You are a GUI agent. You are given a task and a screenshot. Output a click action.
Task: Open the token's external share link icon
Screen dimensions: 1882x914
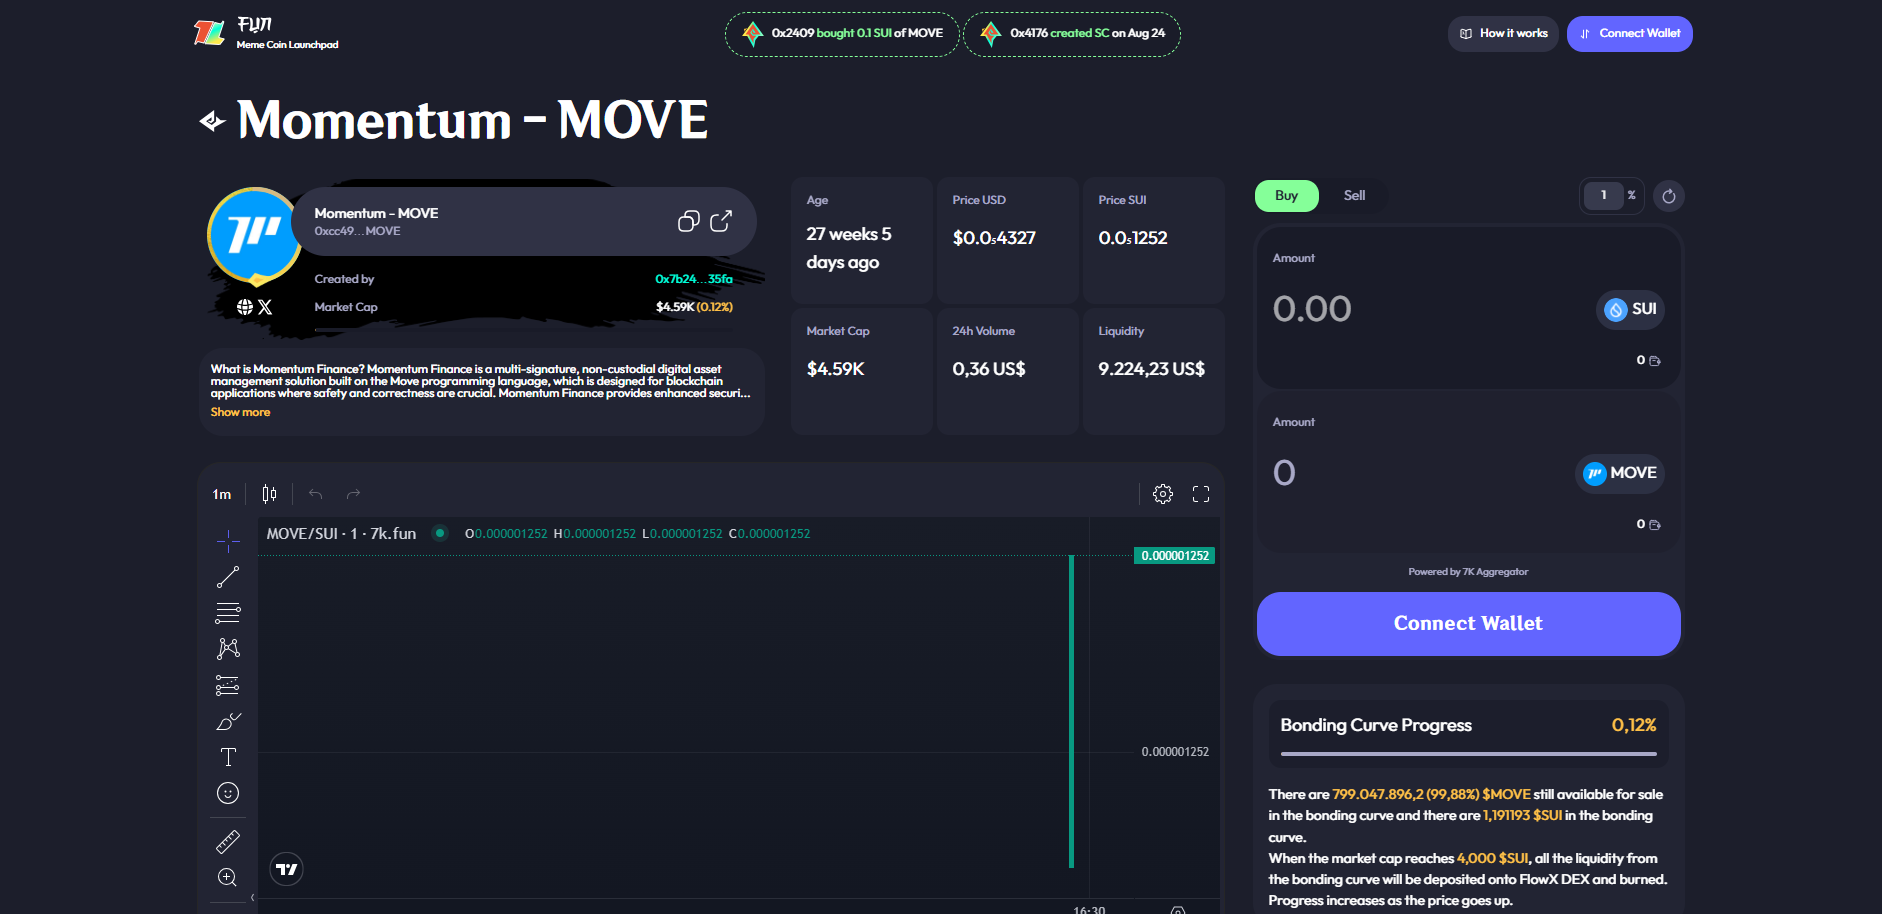point(721,221)
